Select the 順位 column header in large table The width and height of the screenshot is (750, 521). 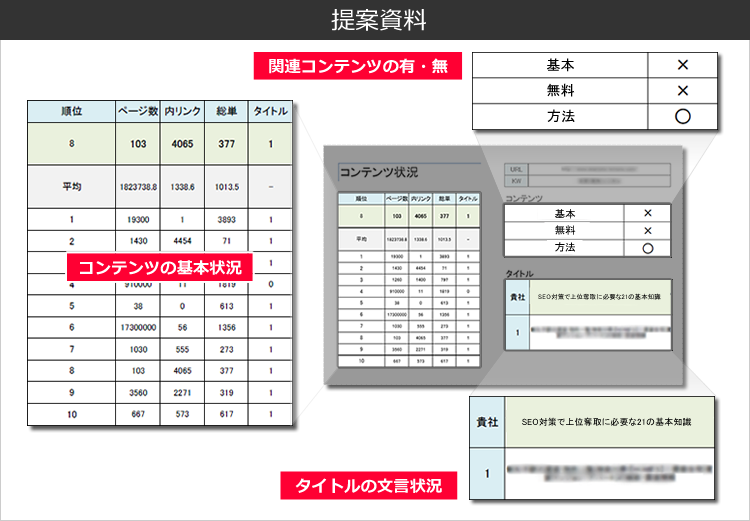click(71, 111)
